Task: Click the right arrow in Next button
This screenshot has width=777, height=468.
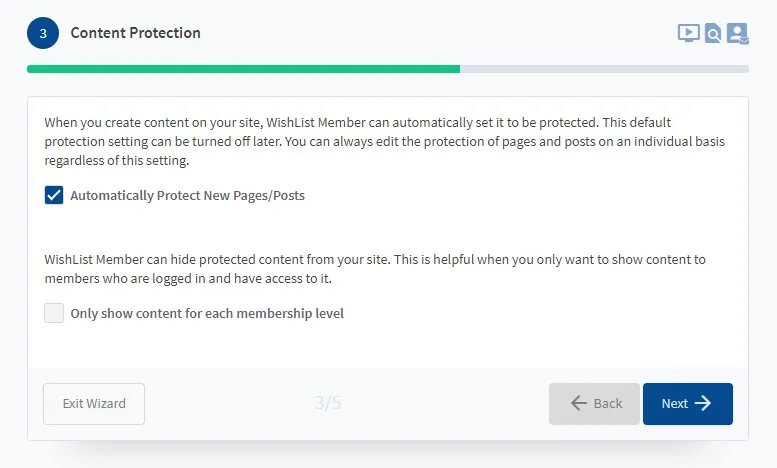Action: [703, 404]
